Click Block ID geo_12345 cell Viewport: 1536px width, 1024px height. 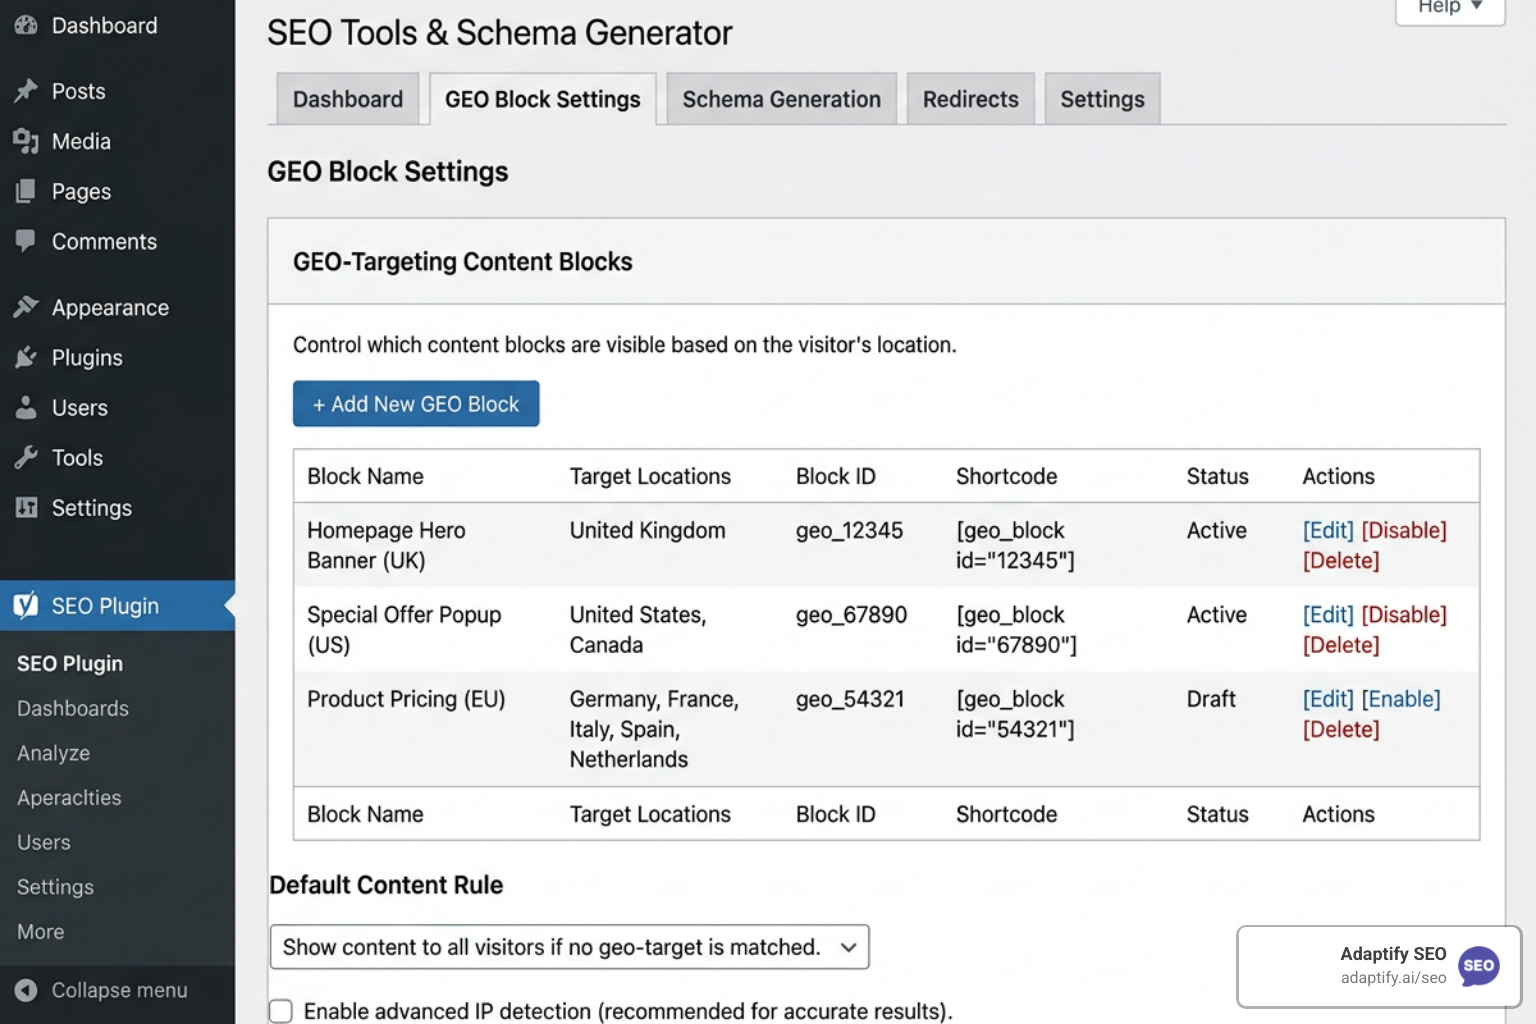coord(849,530)
